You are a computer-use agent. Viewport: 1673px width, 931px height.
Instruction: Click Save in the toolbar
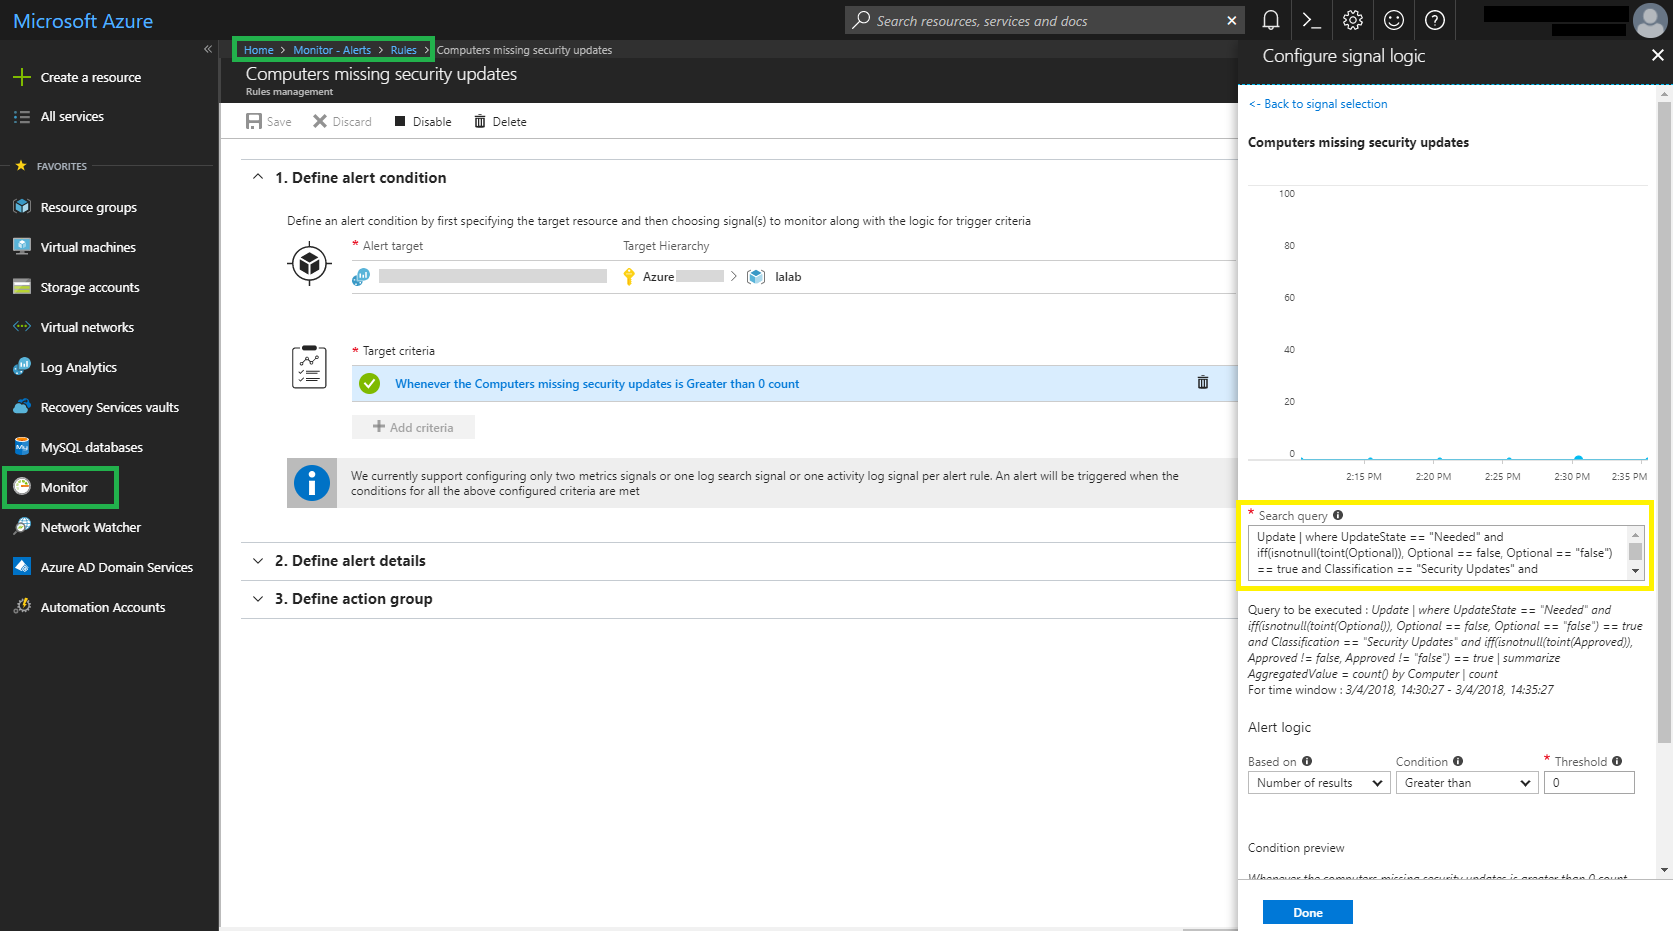[x=269, y=121]
